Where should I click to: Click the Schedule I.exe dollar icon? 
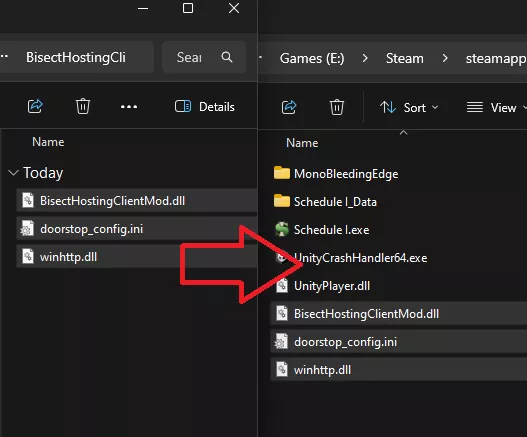pos(282,229)
